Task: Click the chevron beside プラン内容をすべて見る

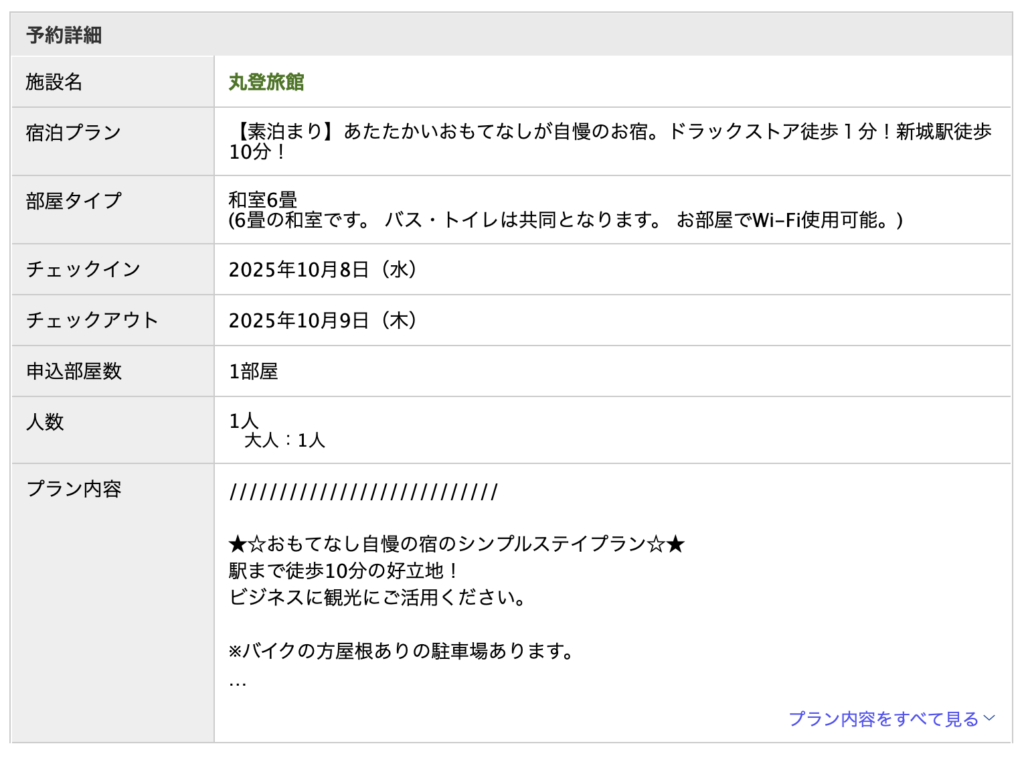Action: 990,718
